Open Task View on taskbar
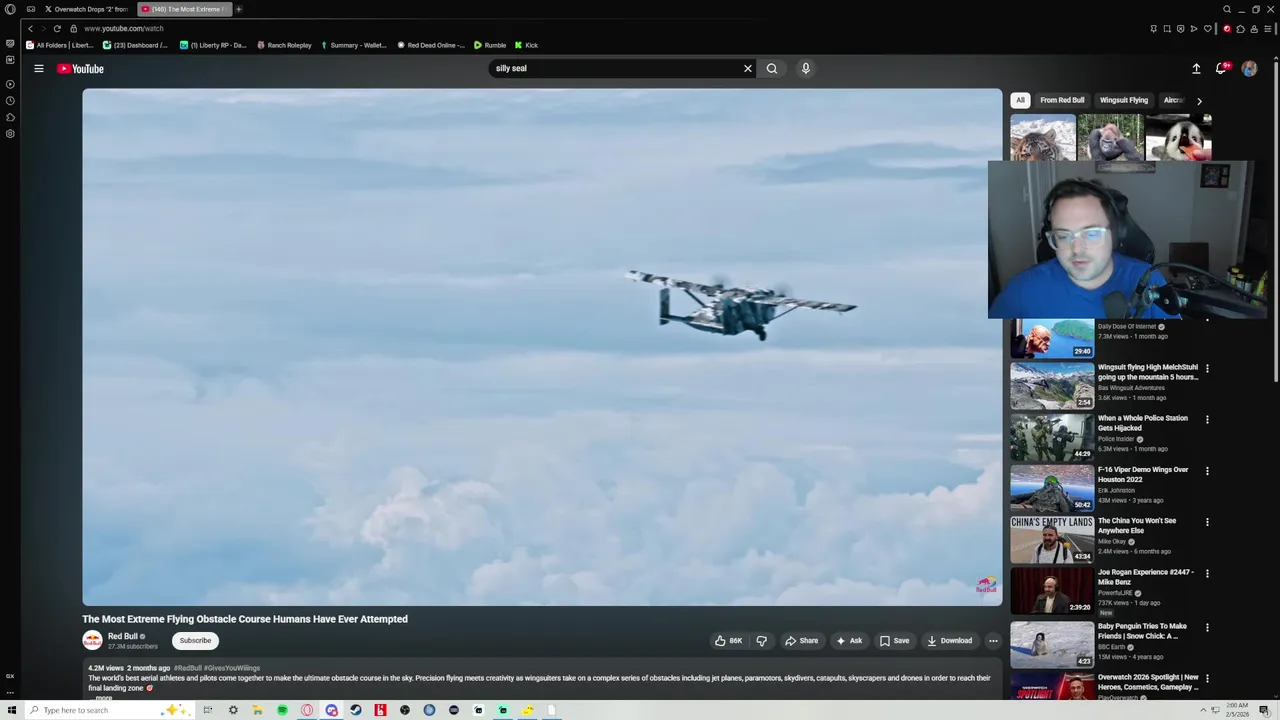1280x720 pixels. [x=208, y=710]
